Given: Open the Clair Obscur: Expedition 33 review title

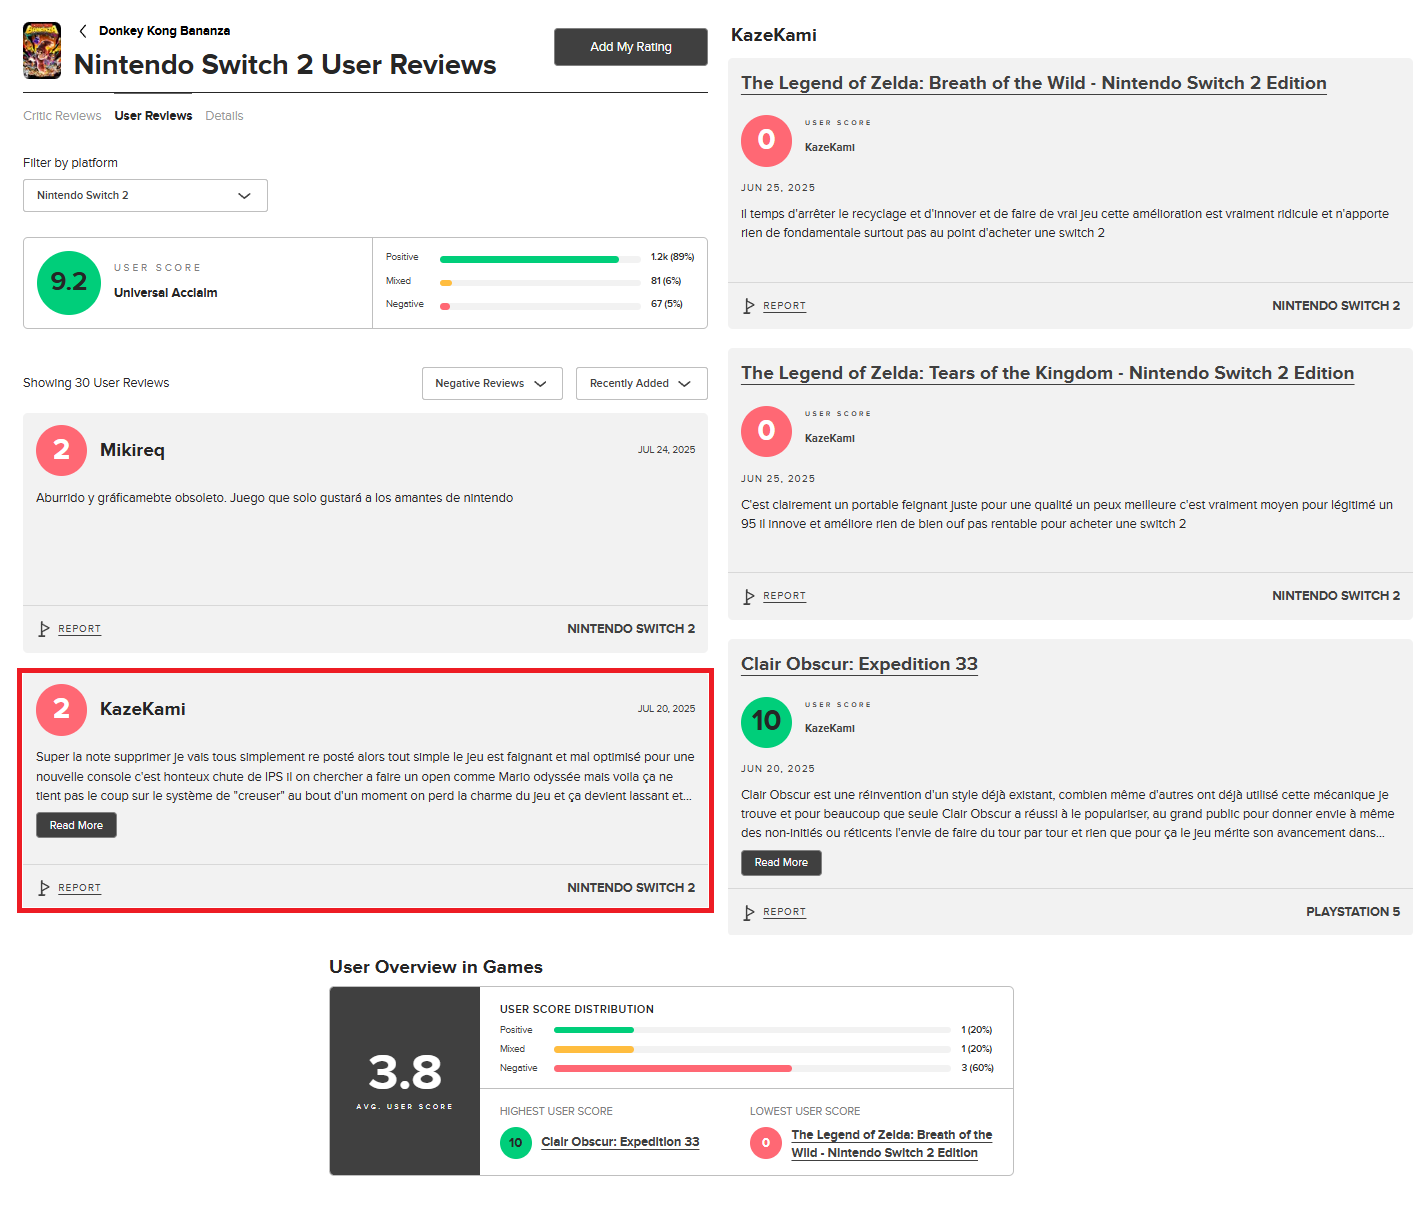Looking at the screenshot, I should (859, 664).
